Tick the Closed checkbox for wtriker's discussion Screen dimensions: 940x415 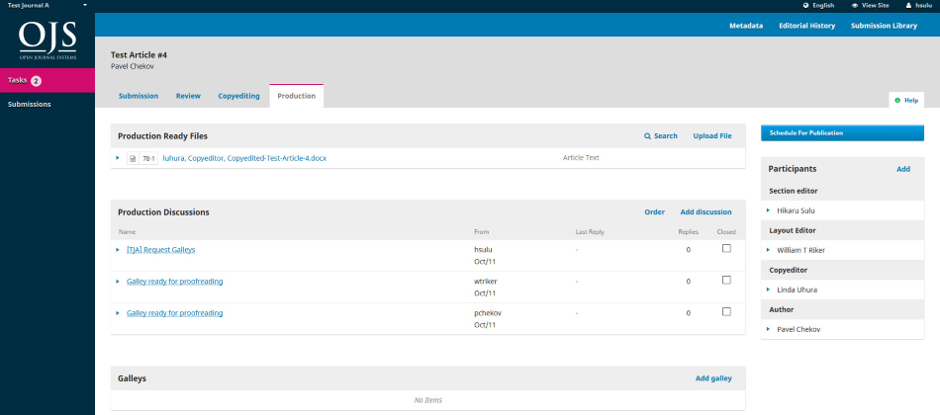click(726, 279)
